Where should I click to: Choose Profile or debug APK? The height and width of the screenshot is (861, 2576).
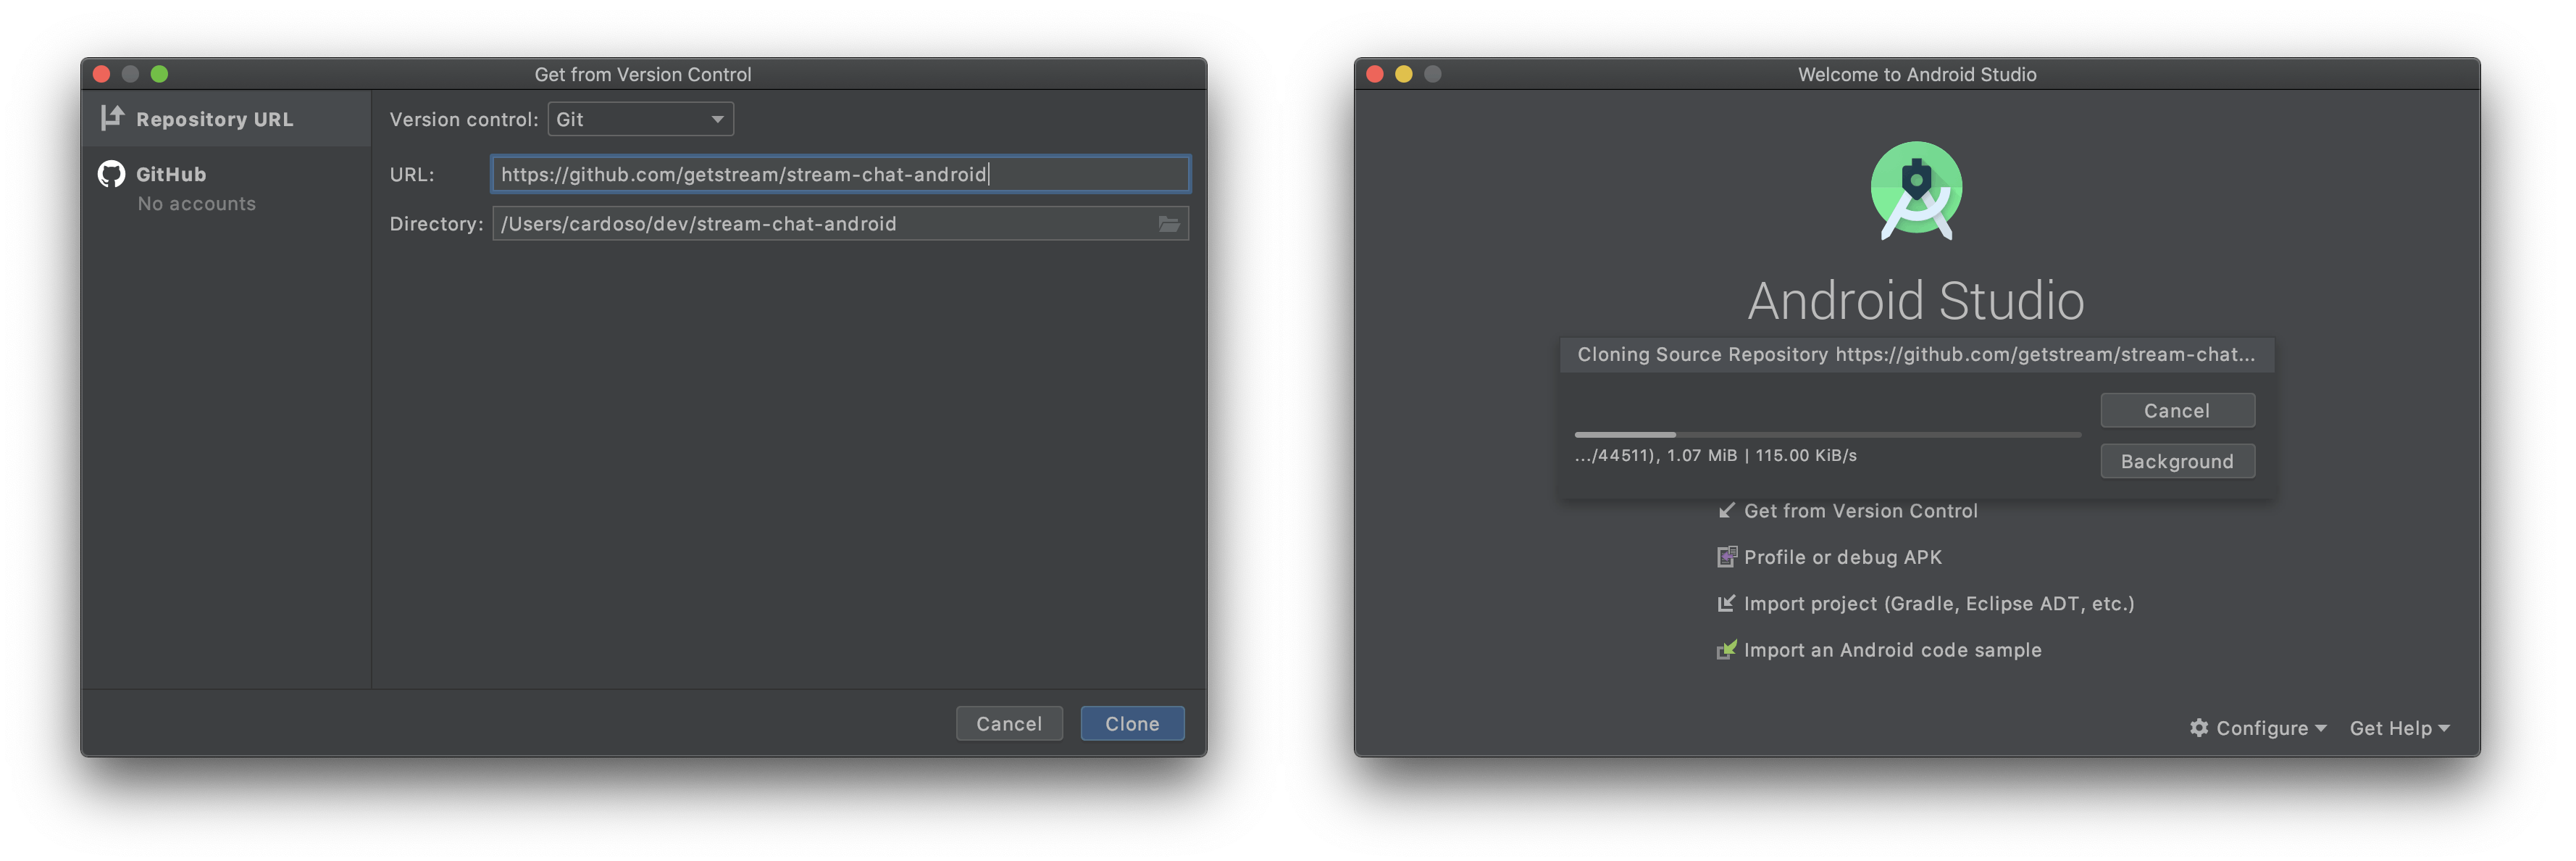1829,557
